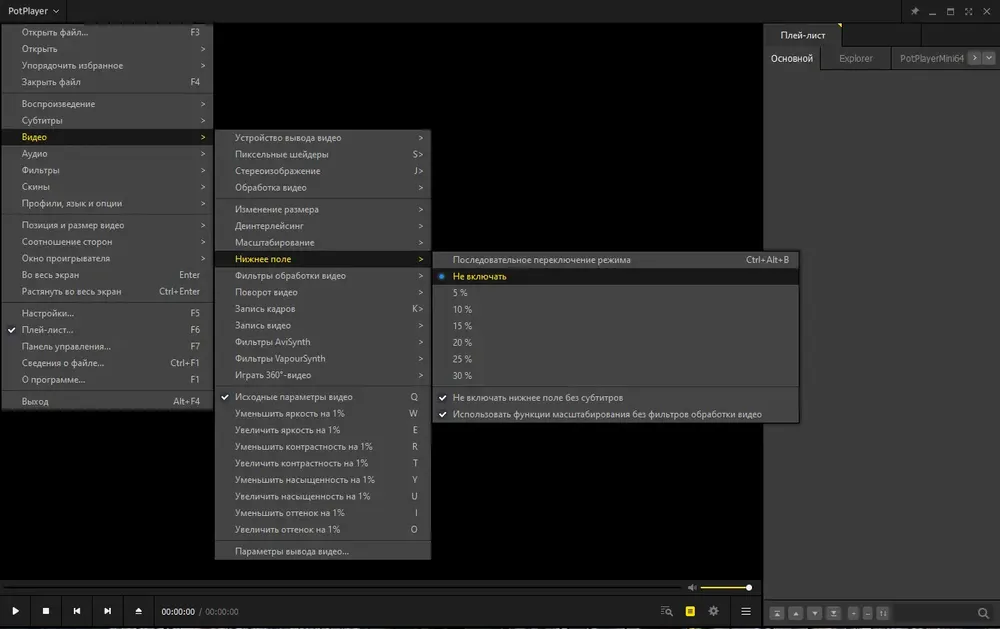Open file using the eject icon
This screenshot has height=629, width=1000.
138,611
